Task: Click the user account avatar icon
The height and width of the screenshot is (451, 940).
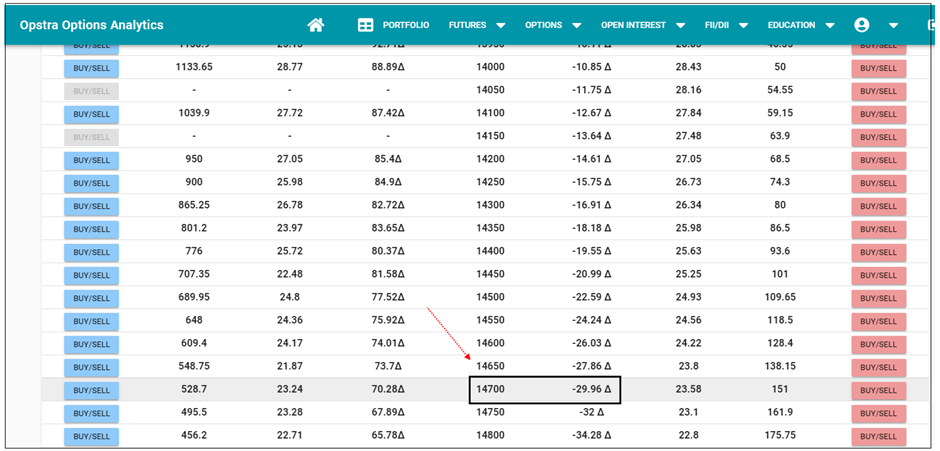Action: pyautogui.click(x=862, y=25)
